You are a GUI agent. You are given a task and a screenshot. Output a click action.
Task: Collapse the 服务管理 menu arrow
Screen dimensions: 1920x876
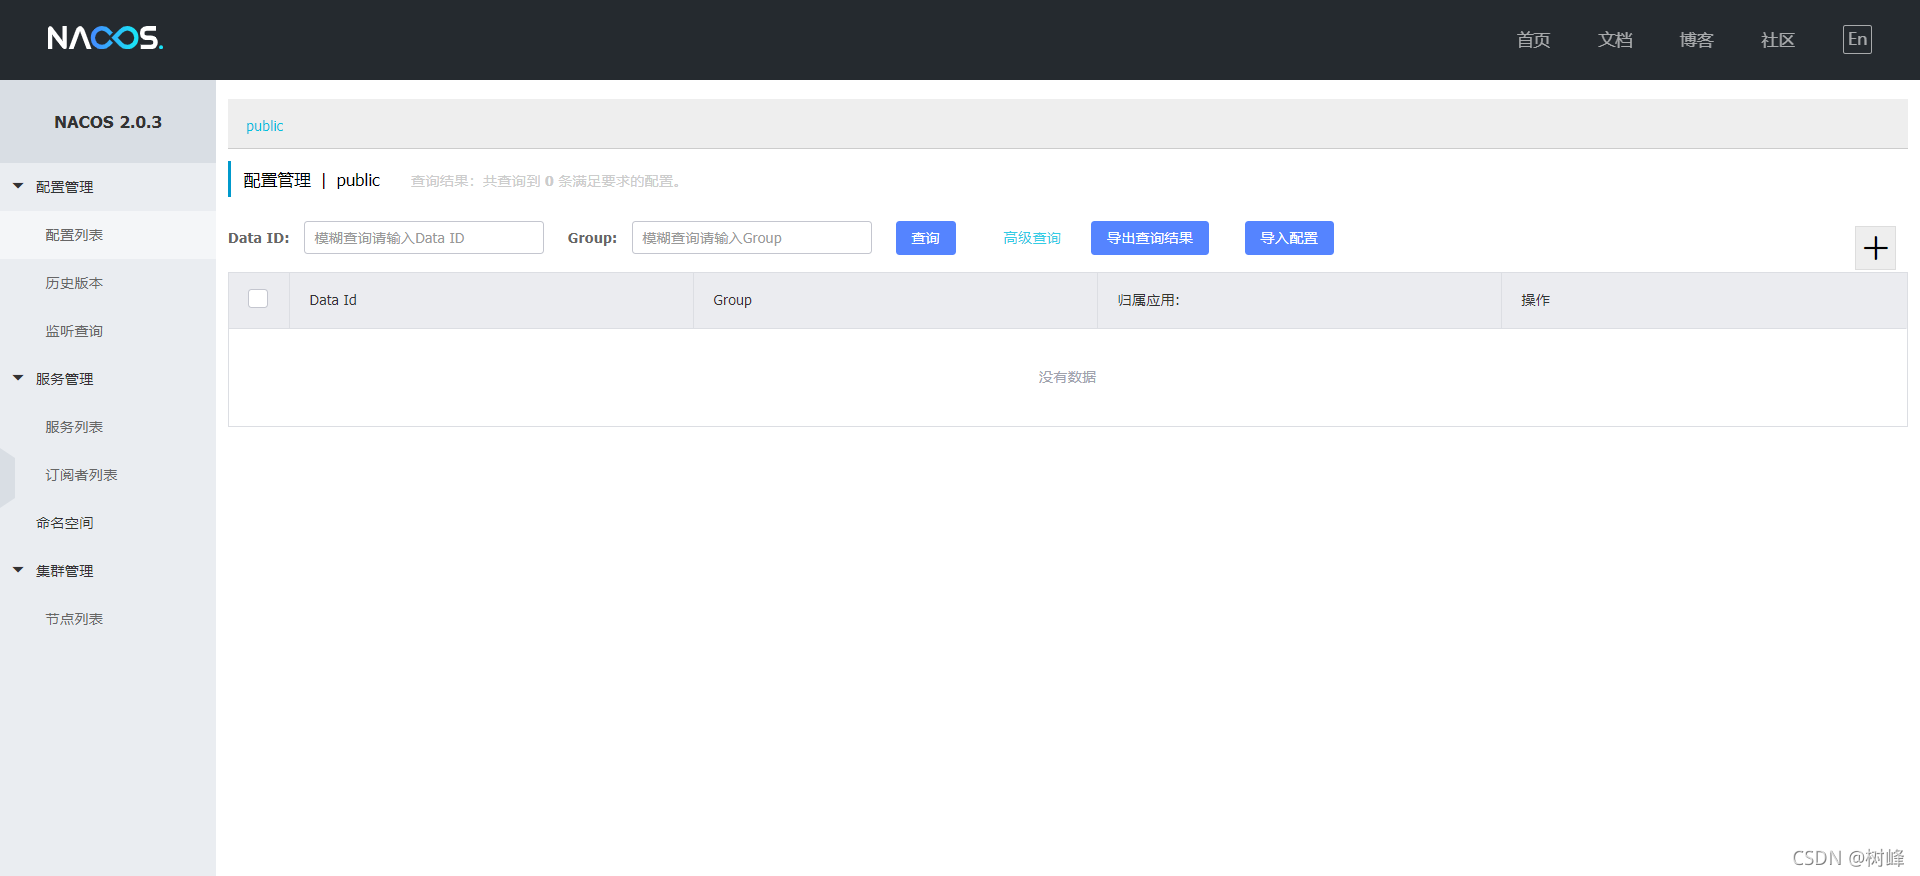(x=18, y=378)
